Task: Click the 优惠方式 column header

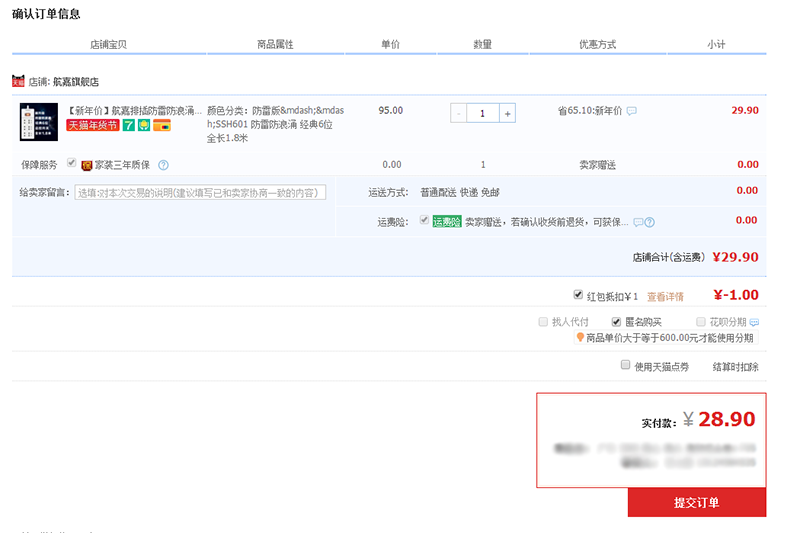Action: [x=597, y=44]
